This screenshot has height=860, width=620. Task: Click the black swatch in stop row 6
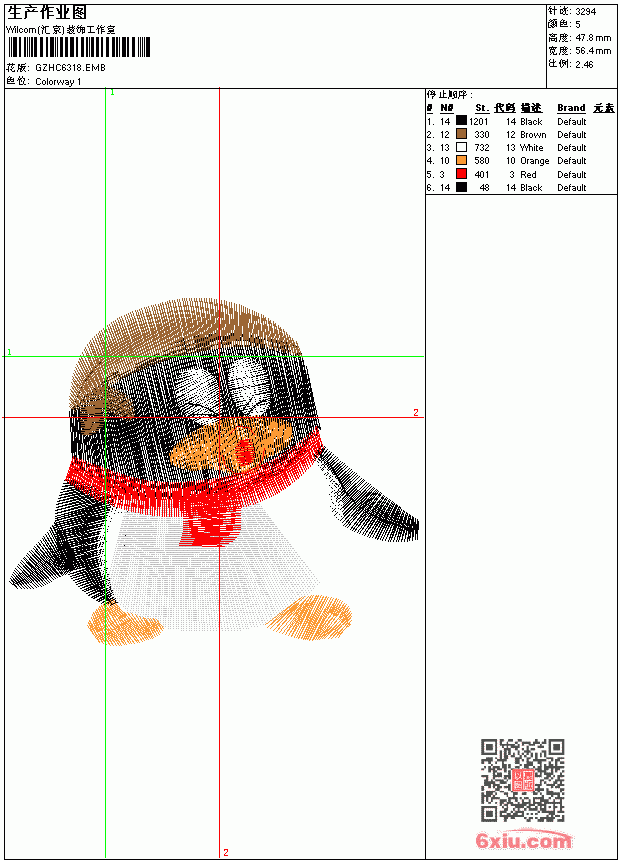(461, 187)
